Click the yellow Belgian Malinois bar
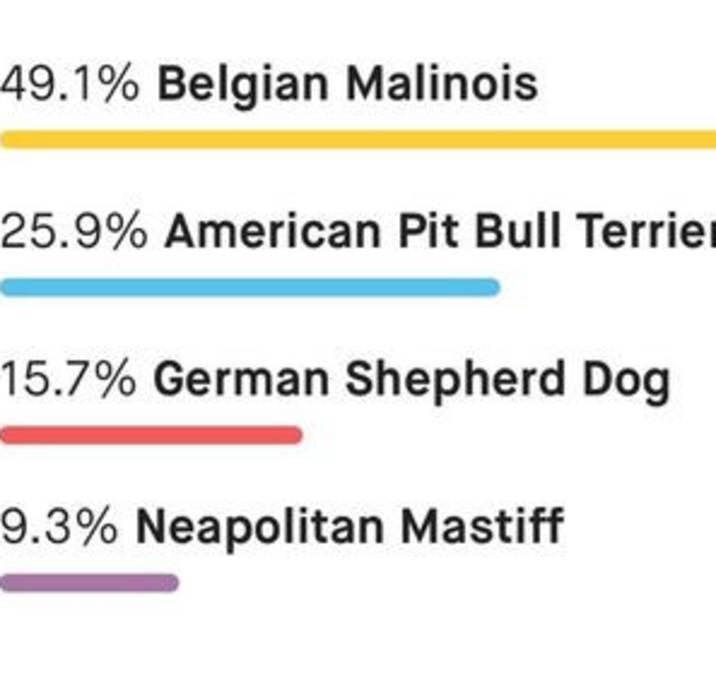The image size is (716, 680). [x=358, y=139]
